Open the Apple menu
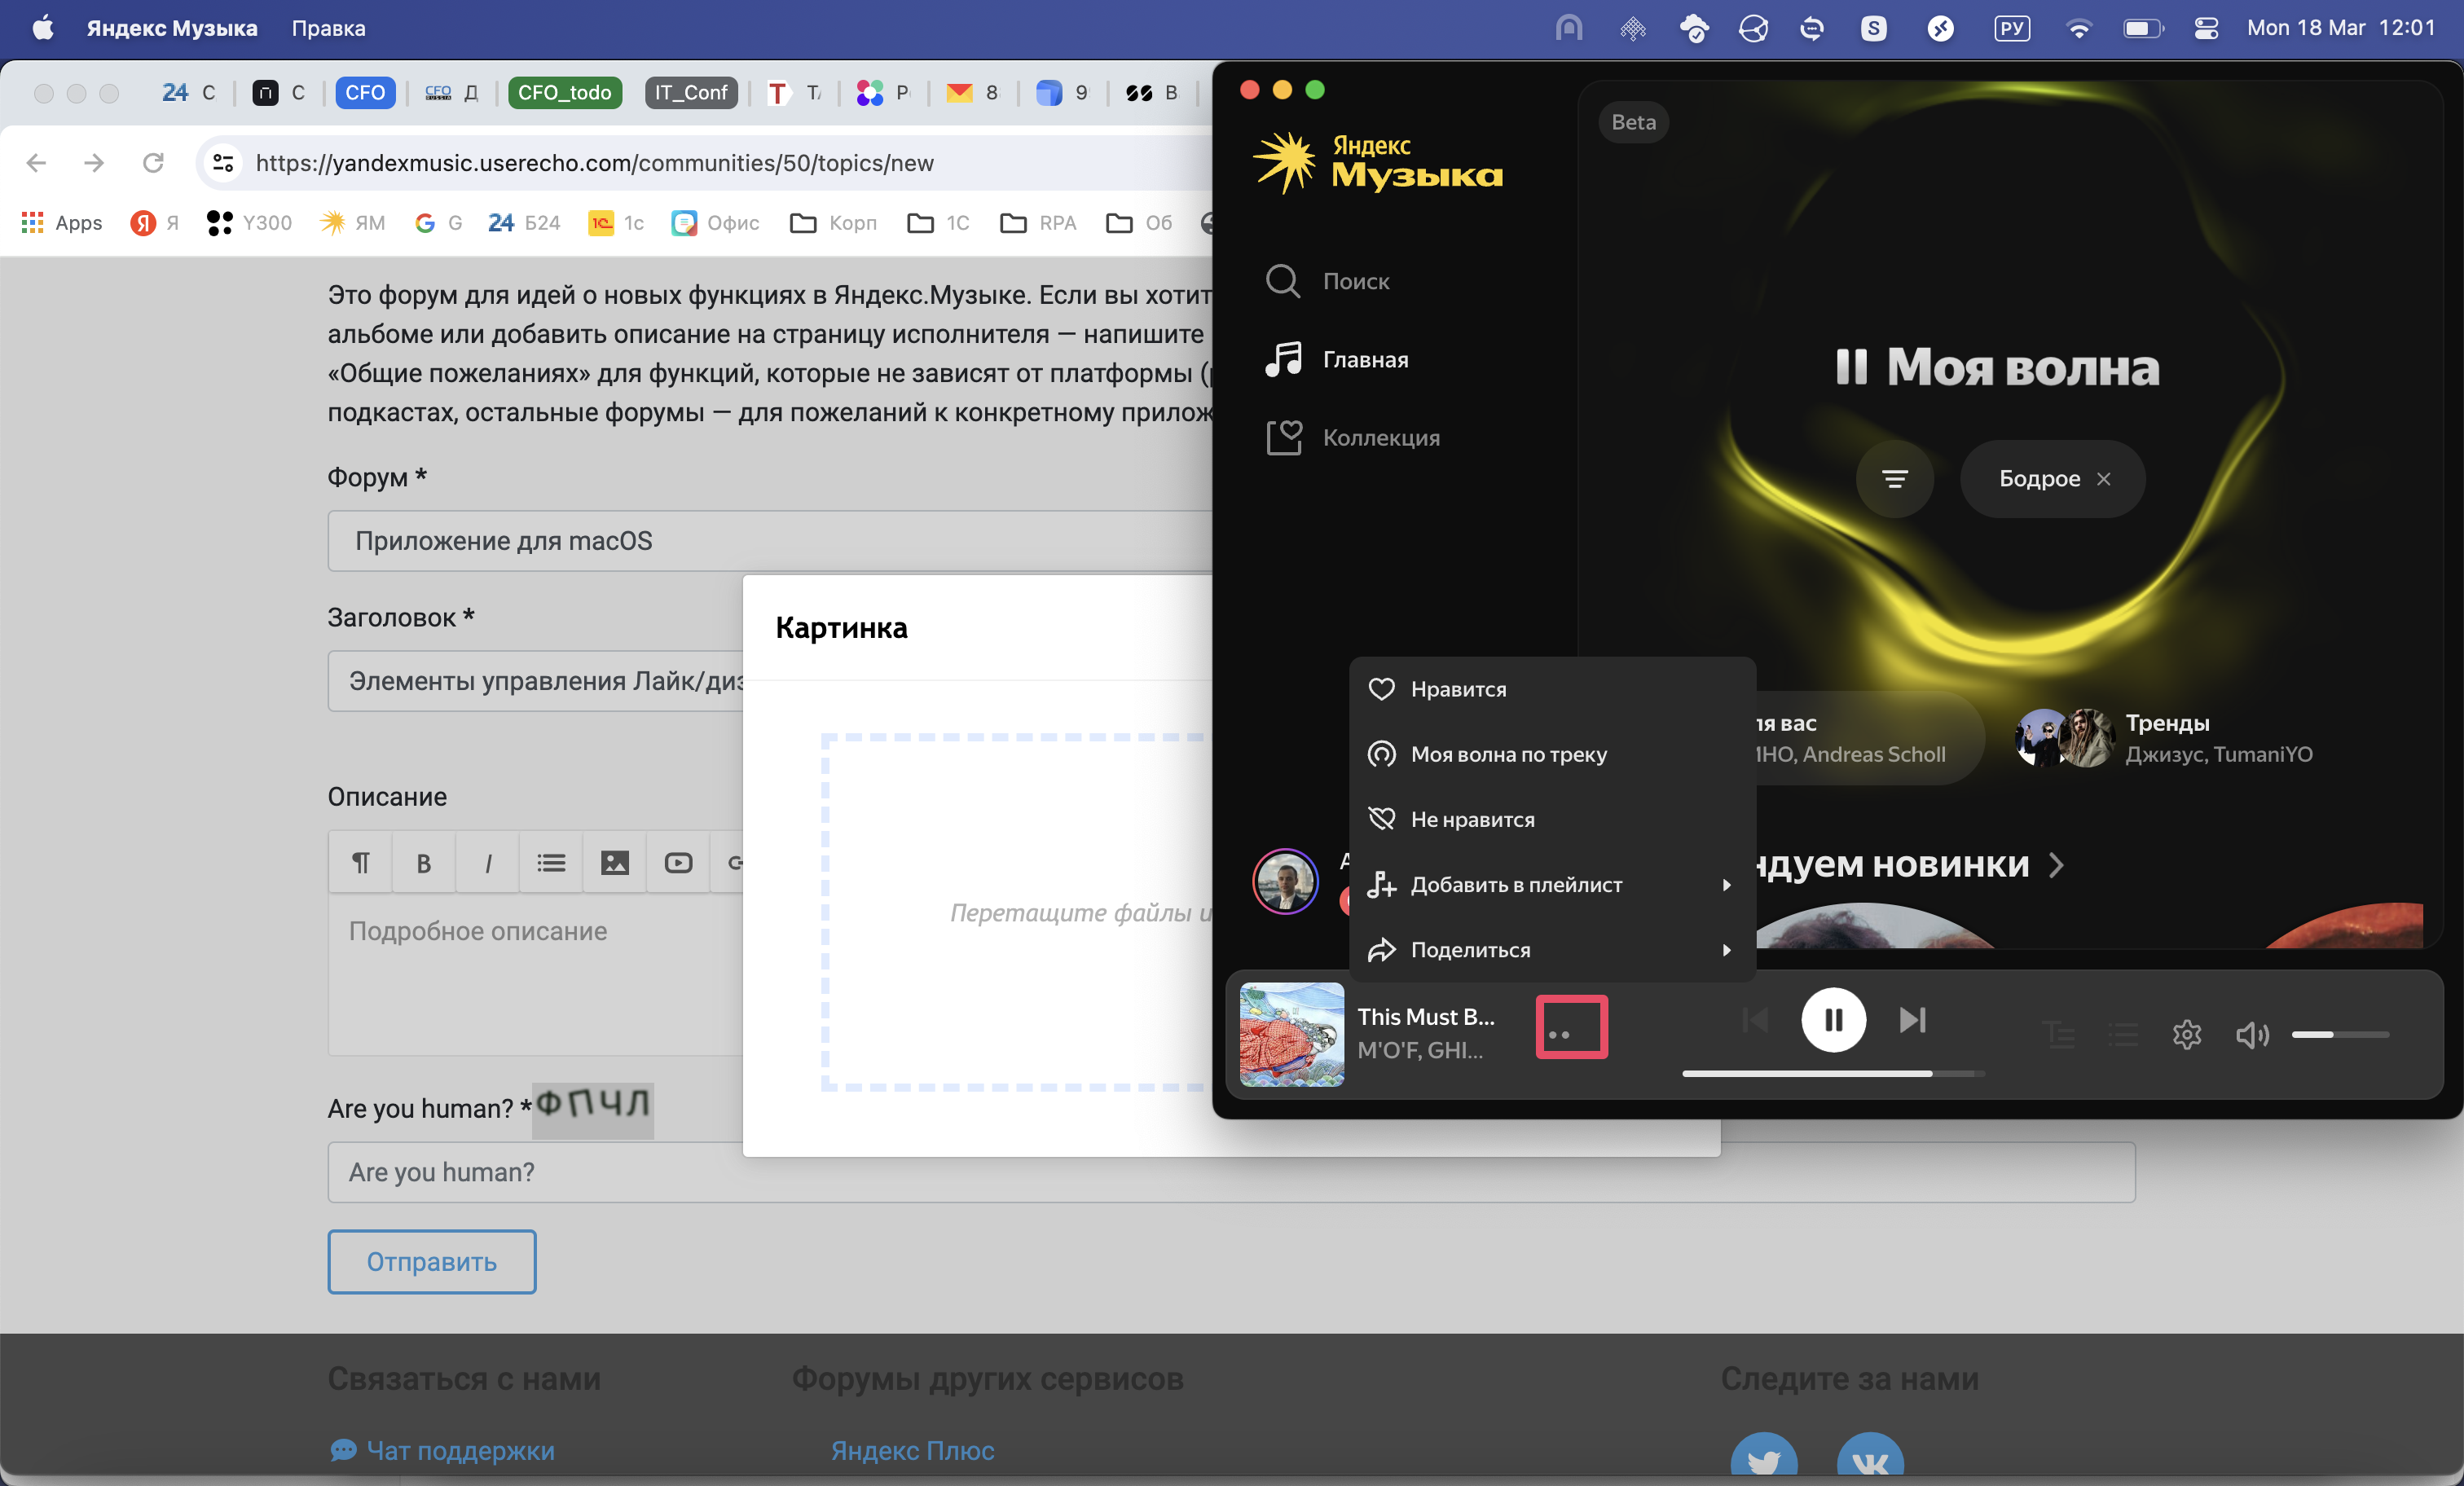 click(x=43, y=28)
